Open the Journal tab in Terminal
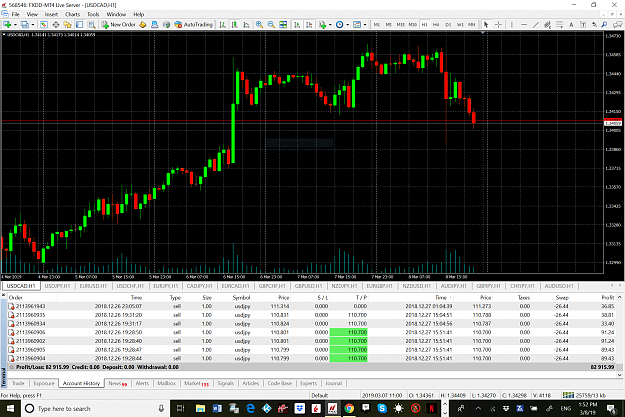The width and height of the screenshot is (625, 417). (x=334, y=383)
